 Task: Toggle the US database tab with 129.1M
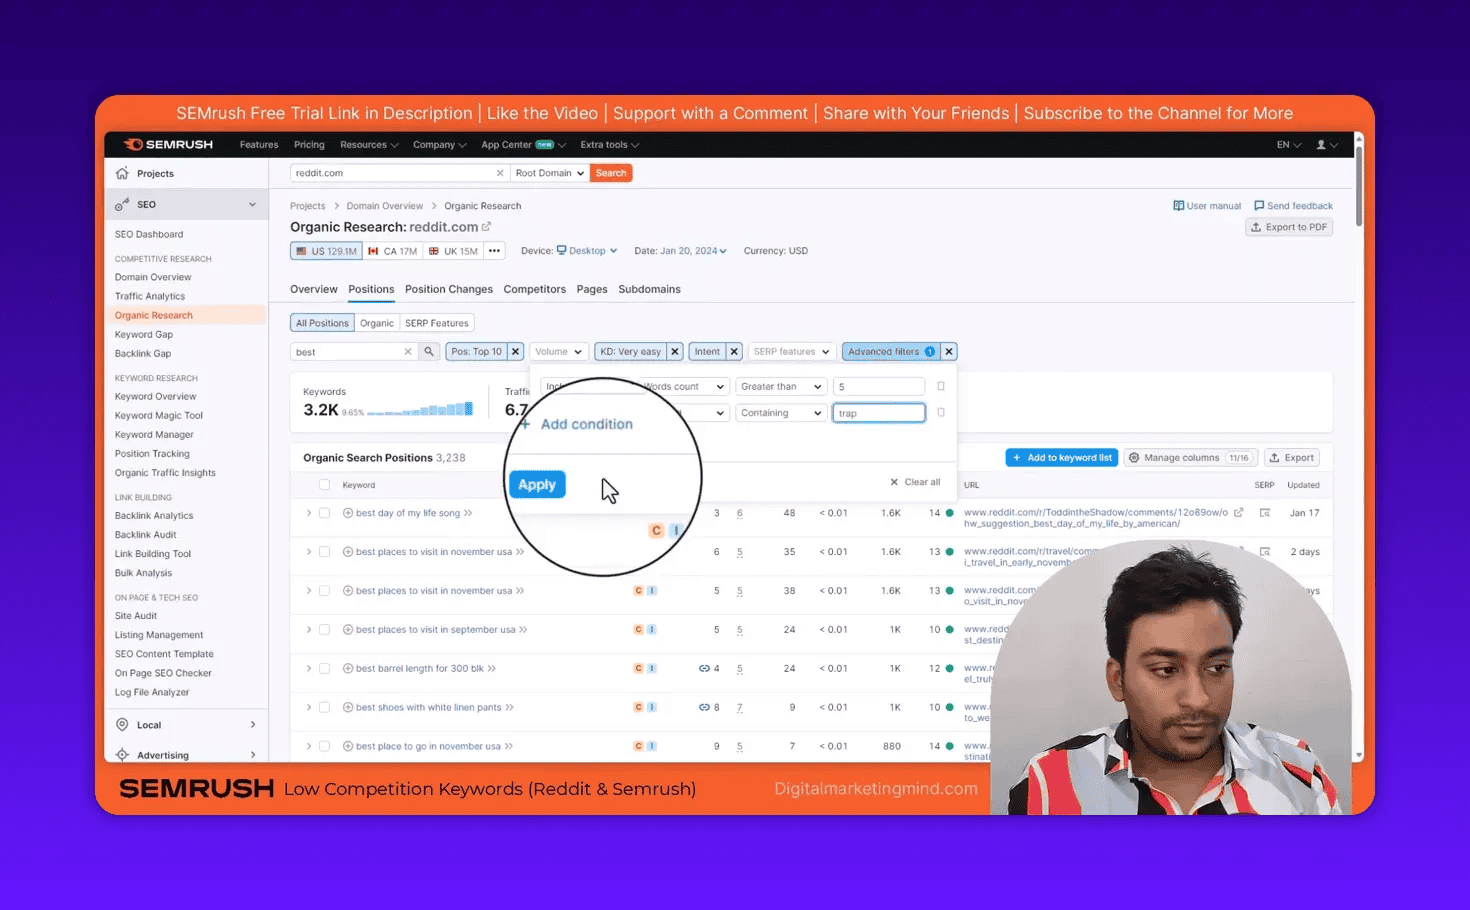(x=325, y=250)
